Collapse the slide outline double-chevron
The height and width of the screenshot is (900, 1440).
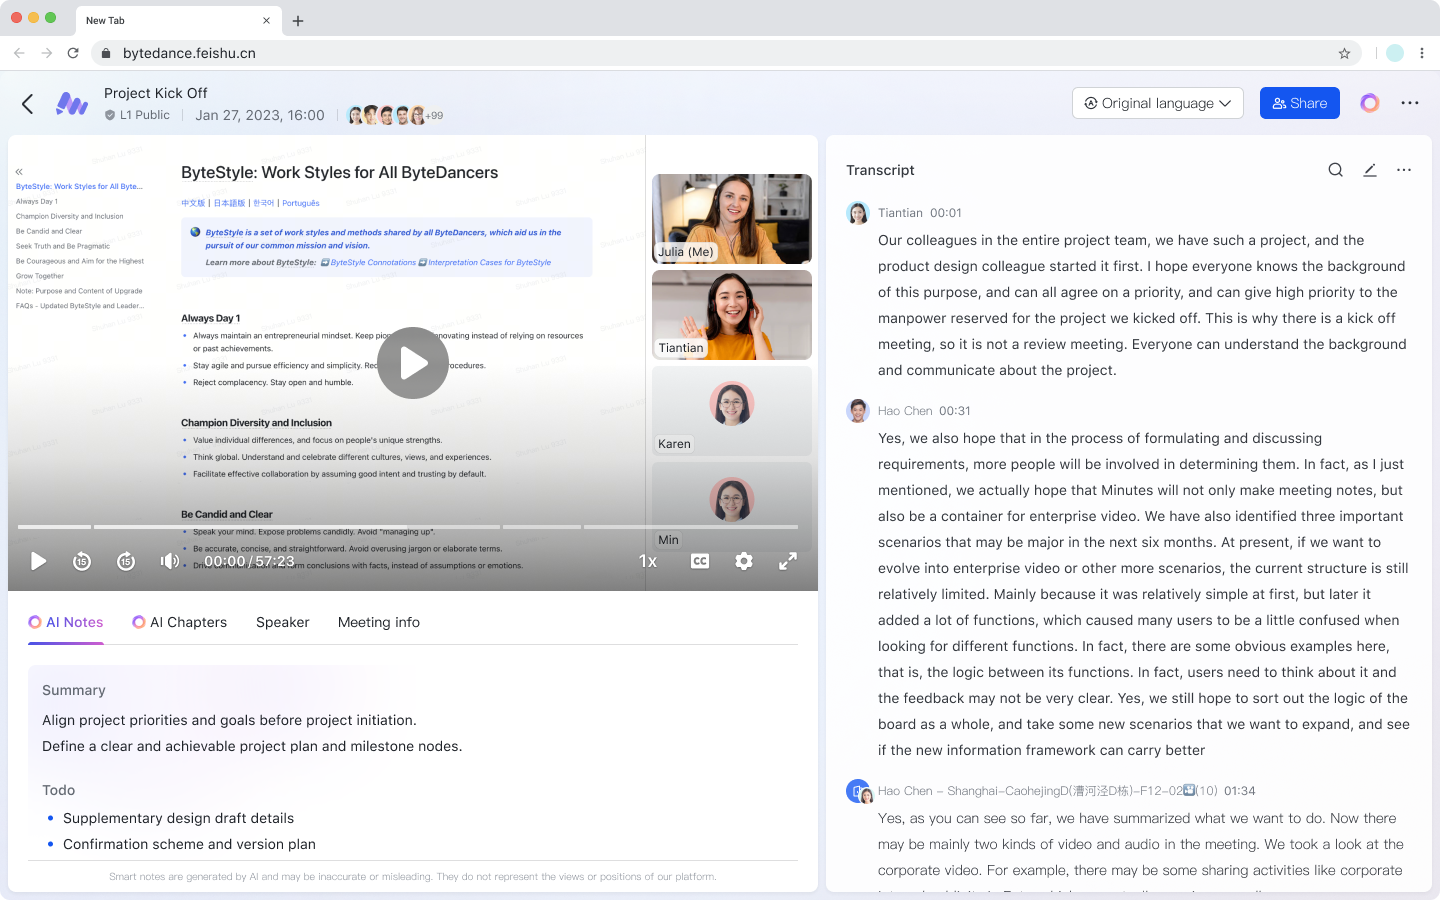pyautogui.click(x=19, y=172)
